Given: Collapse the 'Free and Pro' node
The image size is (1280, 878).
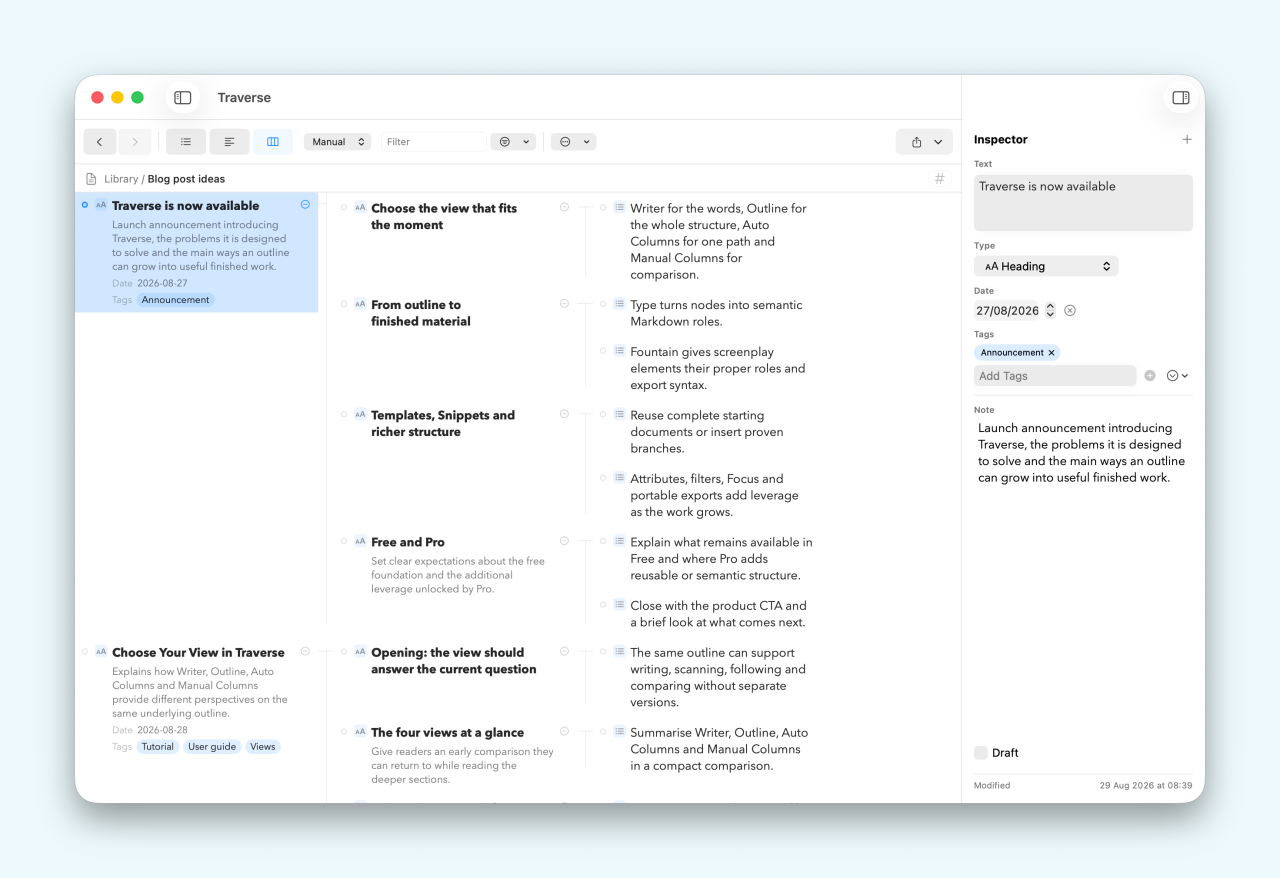Looking at the screenshot, I should [564, 541].
